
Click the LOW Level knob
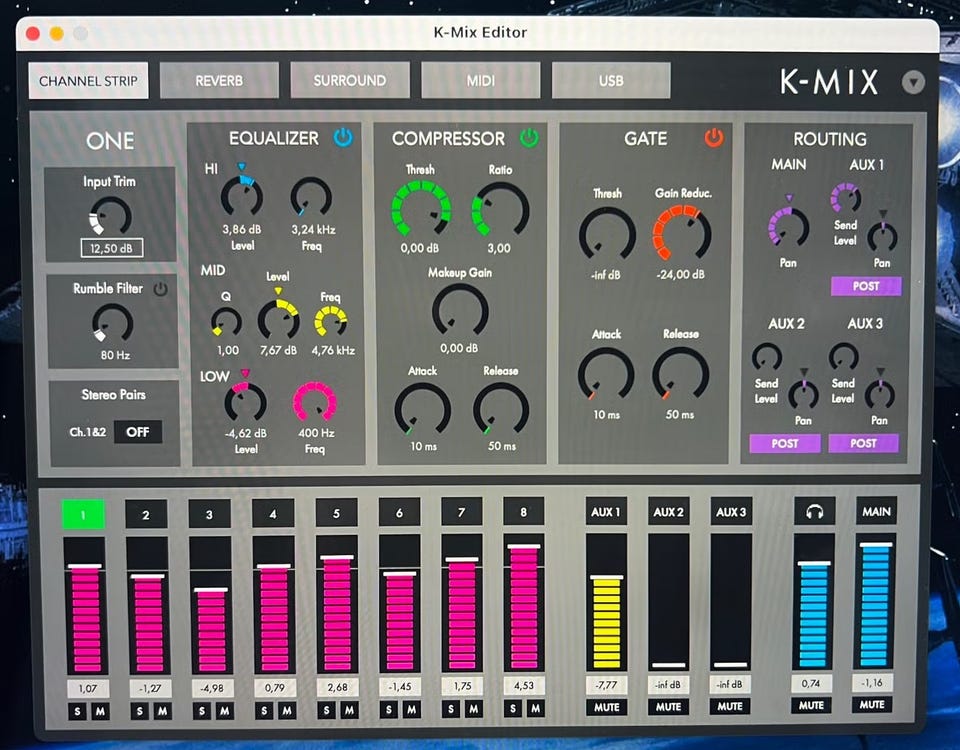click(246, 402)
